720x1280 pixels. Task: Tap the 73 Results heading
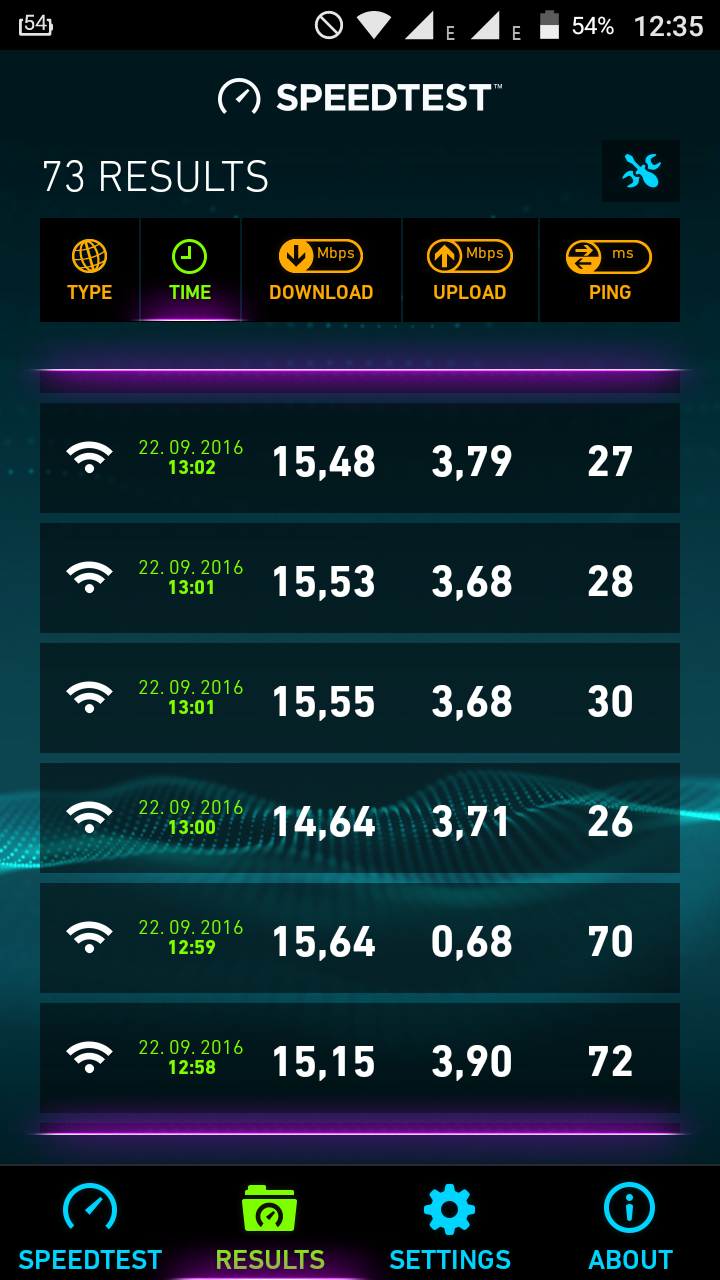(x=155, y=177)
